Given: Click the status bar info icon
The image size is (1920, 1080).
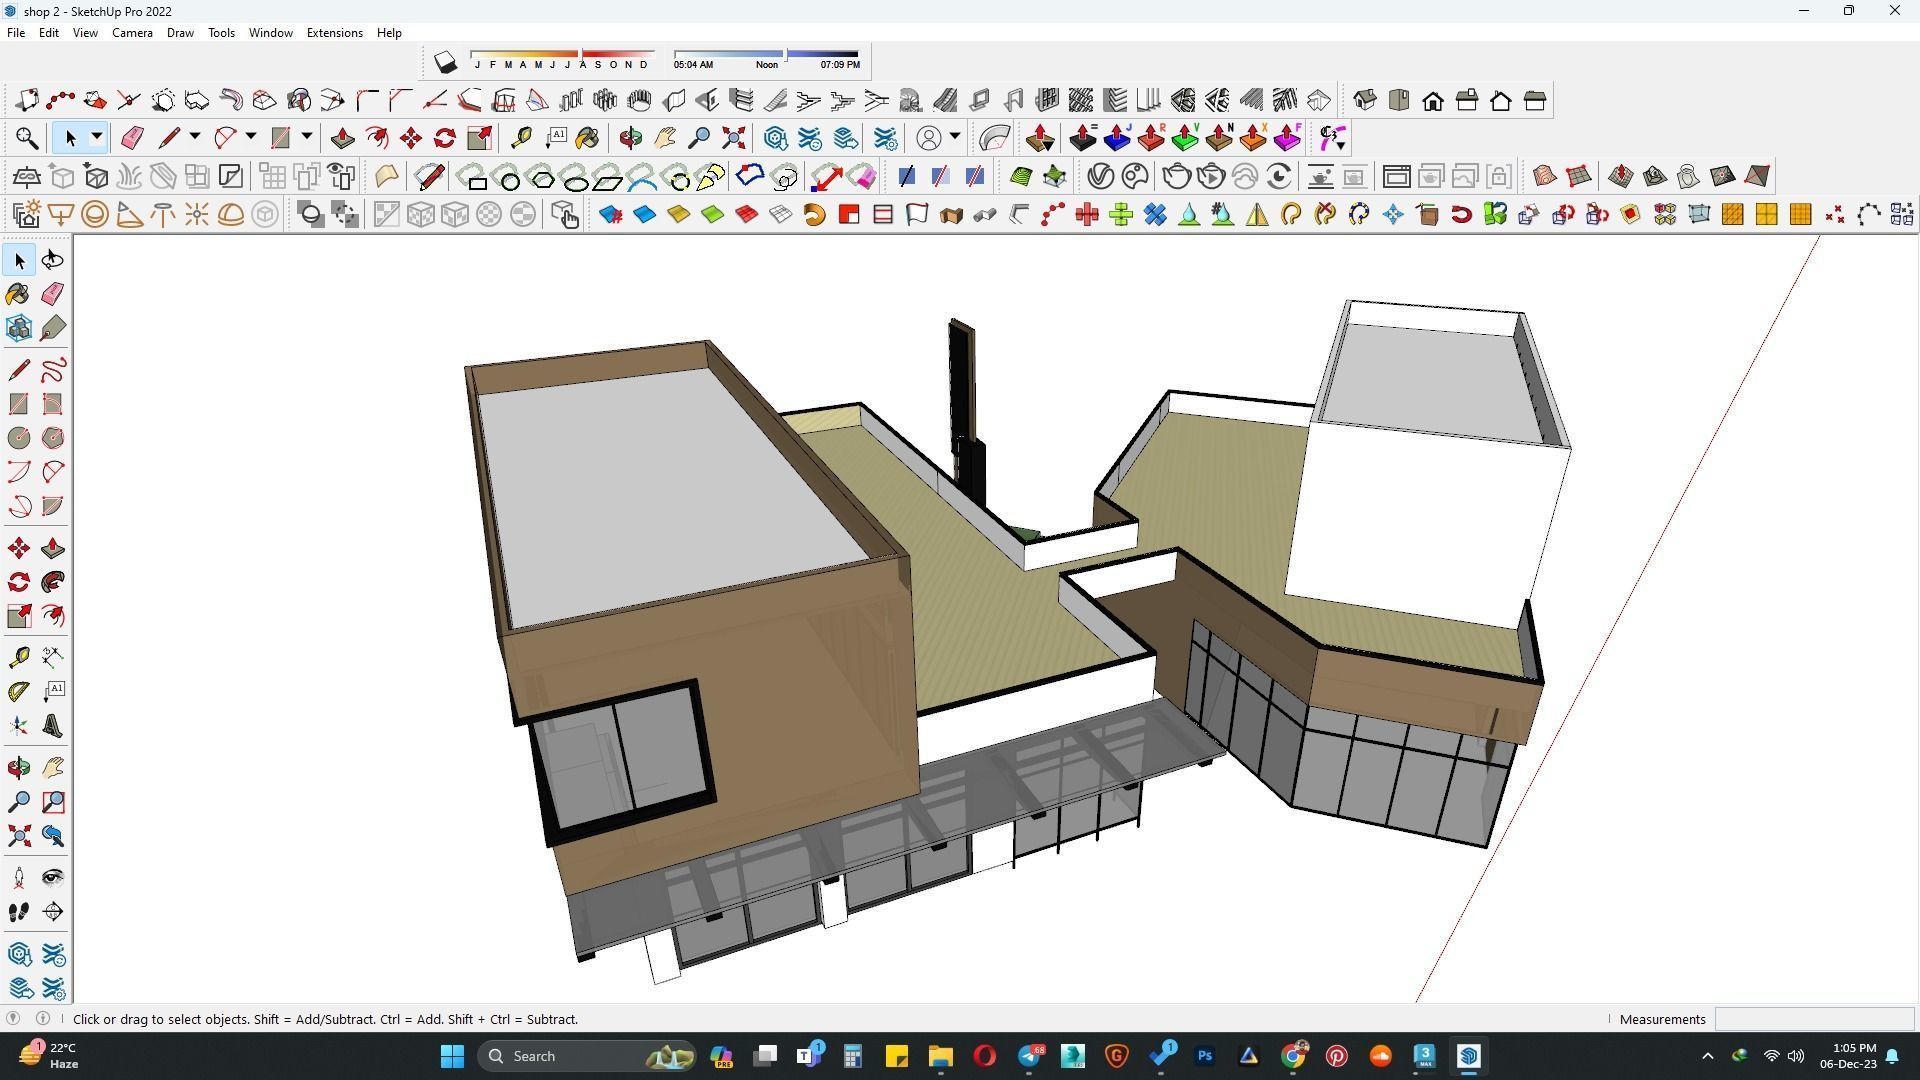Looking at the screenshot, I should point(43,1018).
